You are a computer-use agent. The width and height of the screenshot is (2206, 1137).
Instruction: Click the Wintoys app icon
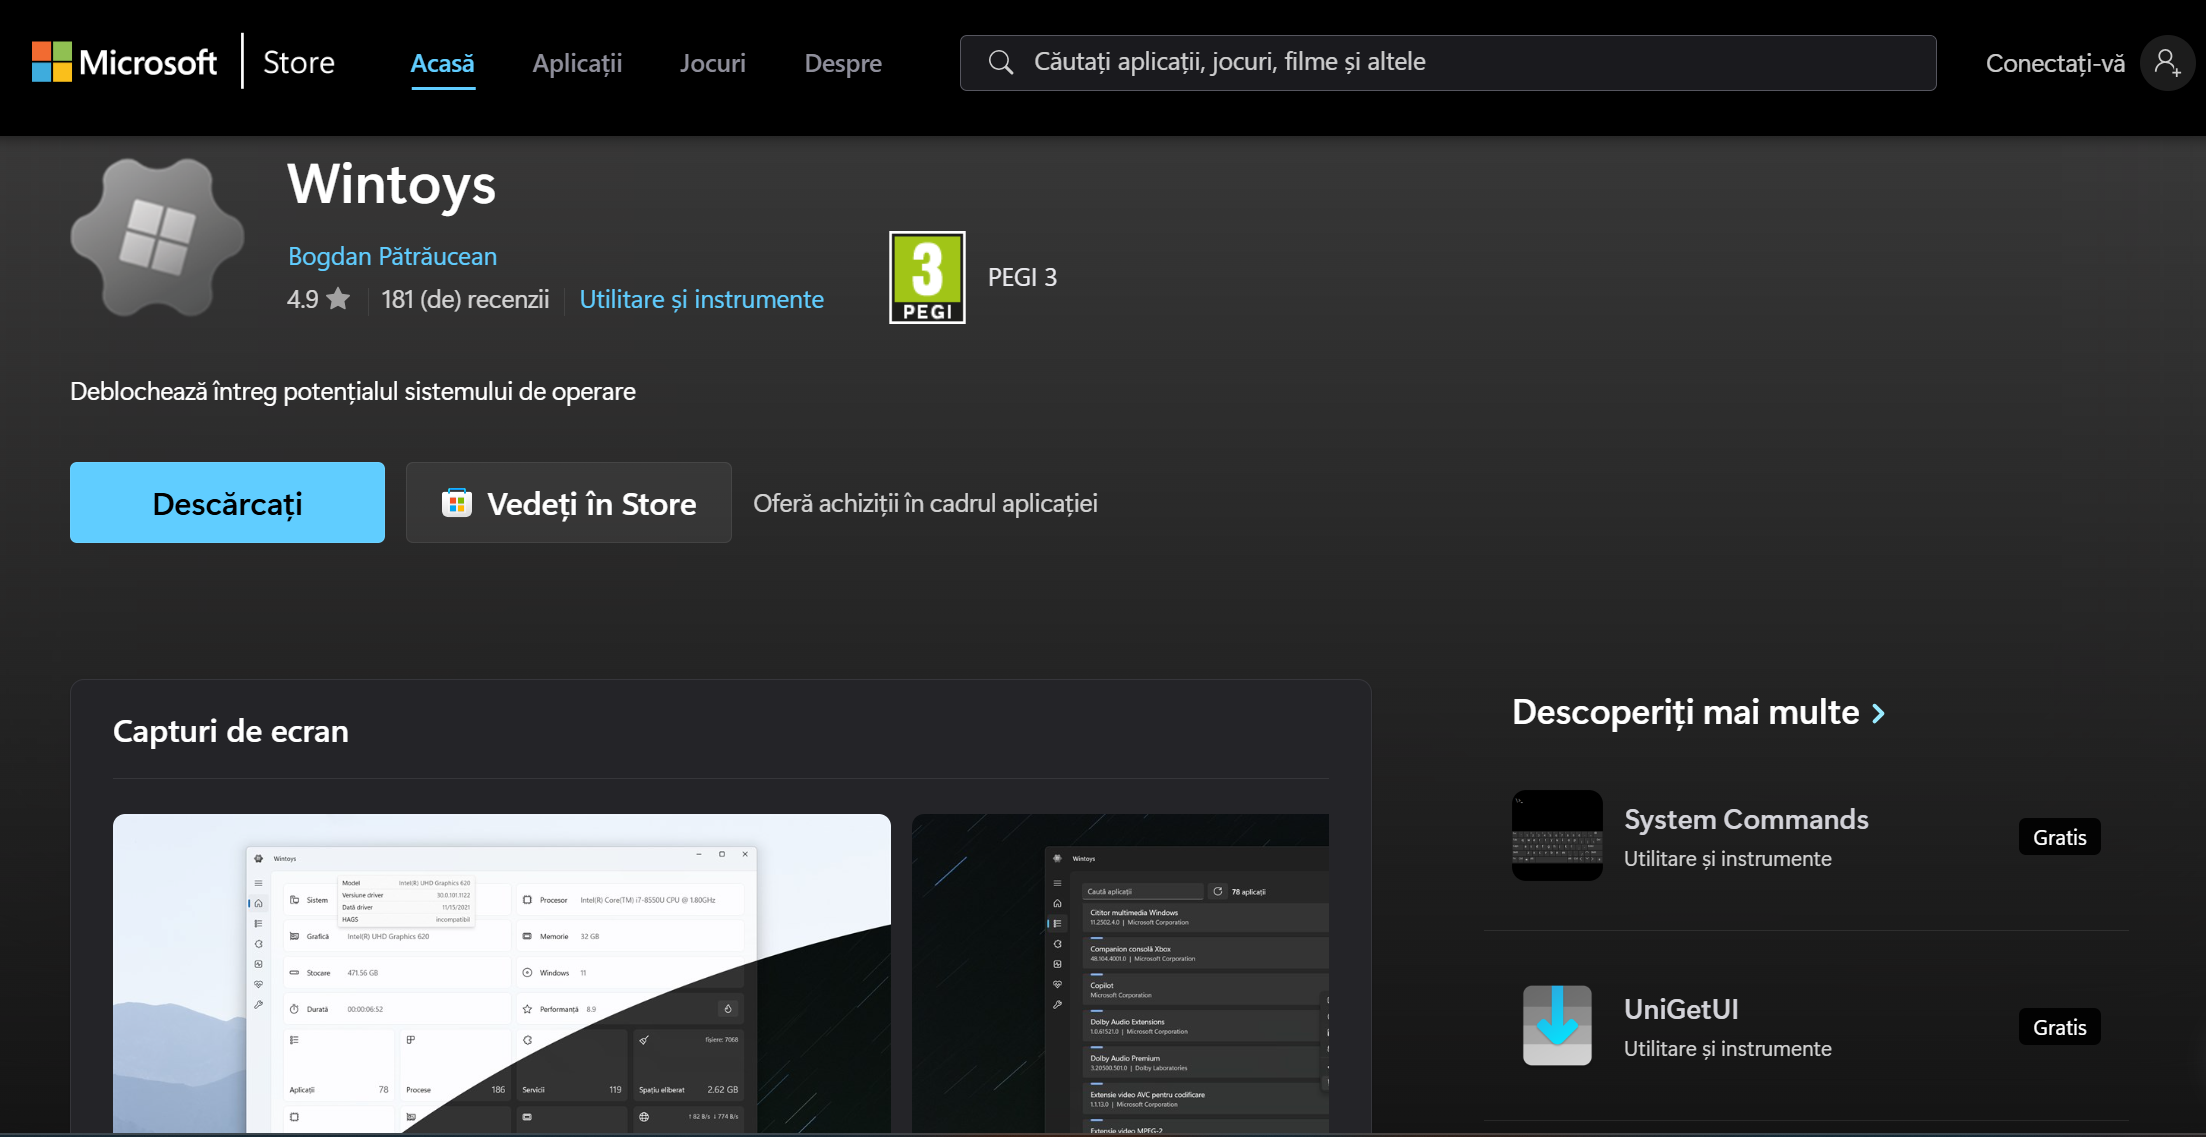(157, 238)
